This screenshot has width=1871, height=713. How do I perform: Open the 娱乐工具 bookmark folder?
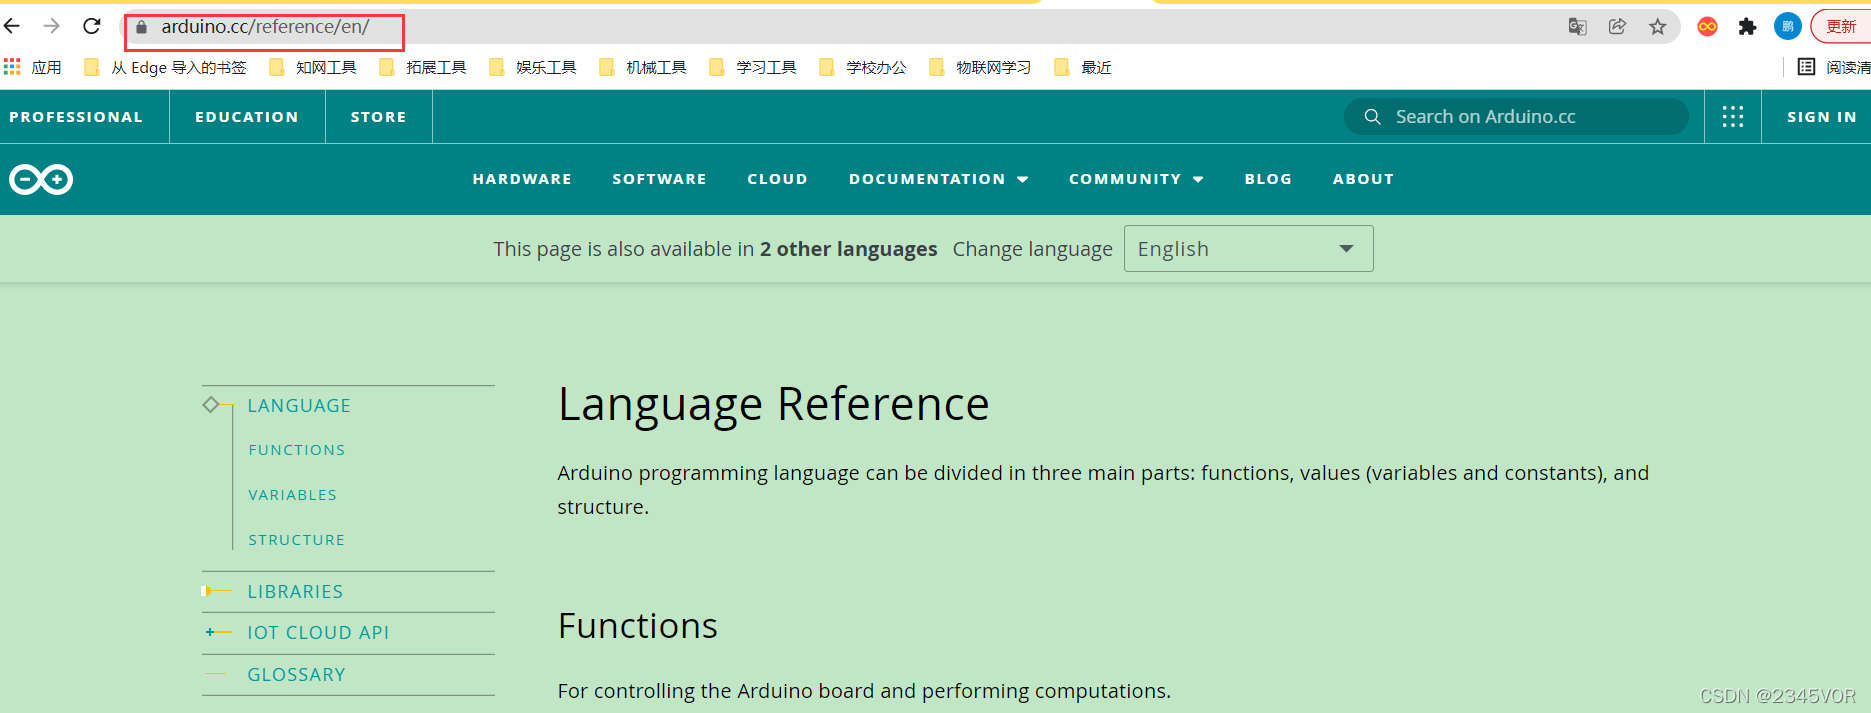pos(533,67)
